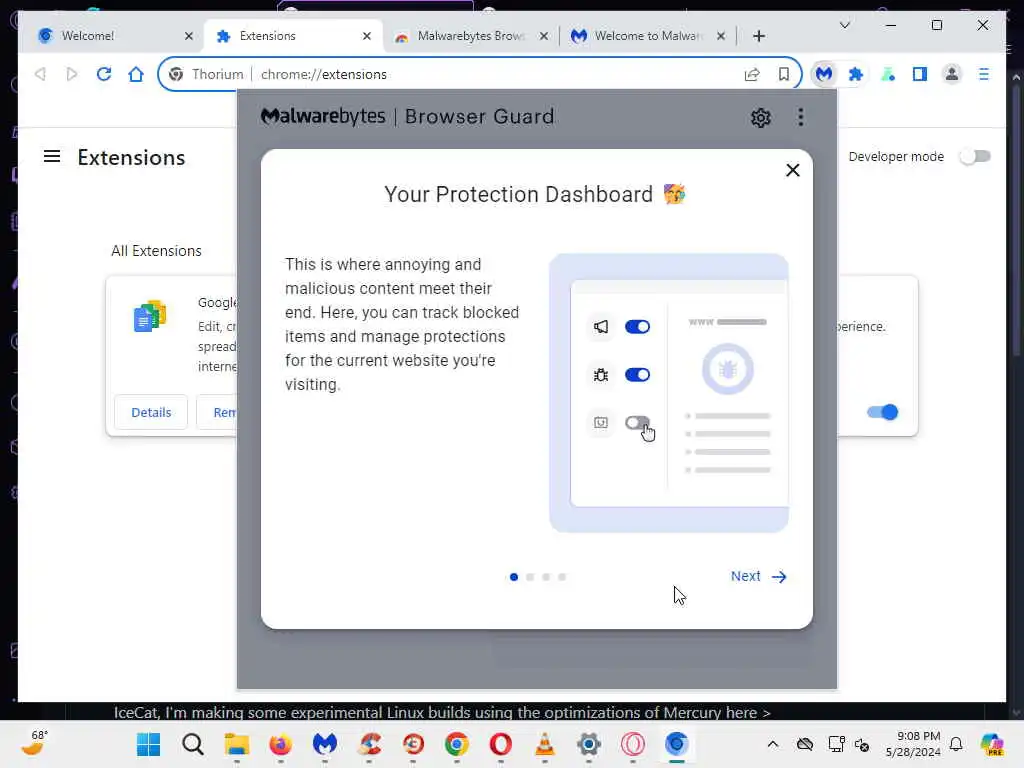The image size is (1024, 768).
Task: Open Malwarebytes app from taskbar
Action: (325, 744)
